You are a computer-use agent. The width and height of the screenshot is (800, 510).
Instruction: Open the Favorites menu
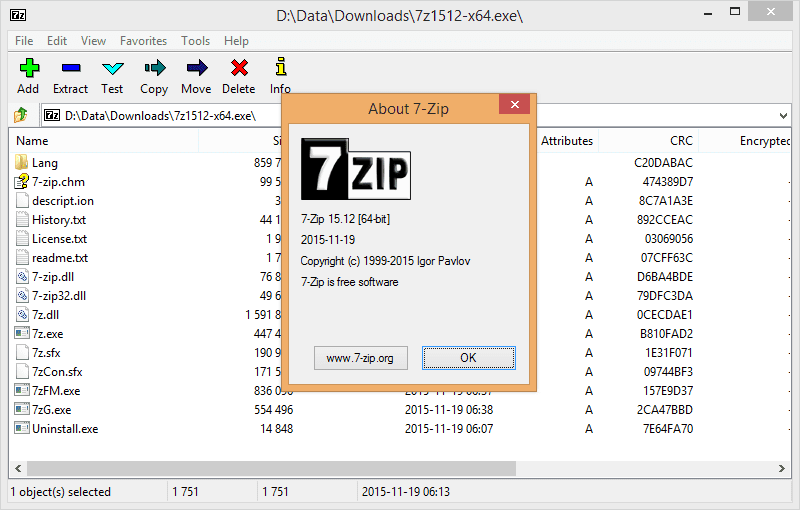tap(143, 41)
